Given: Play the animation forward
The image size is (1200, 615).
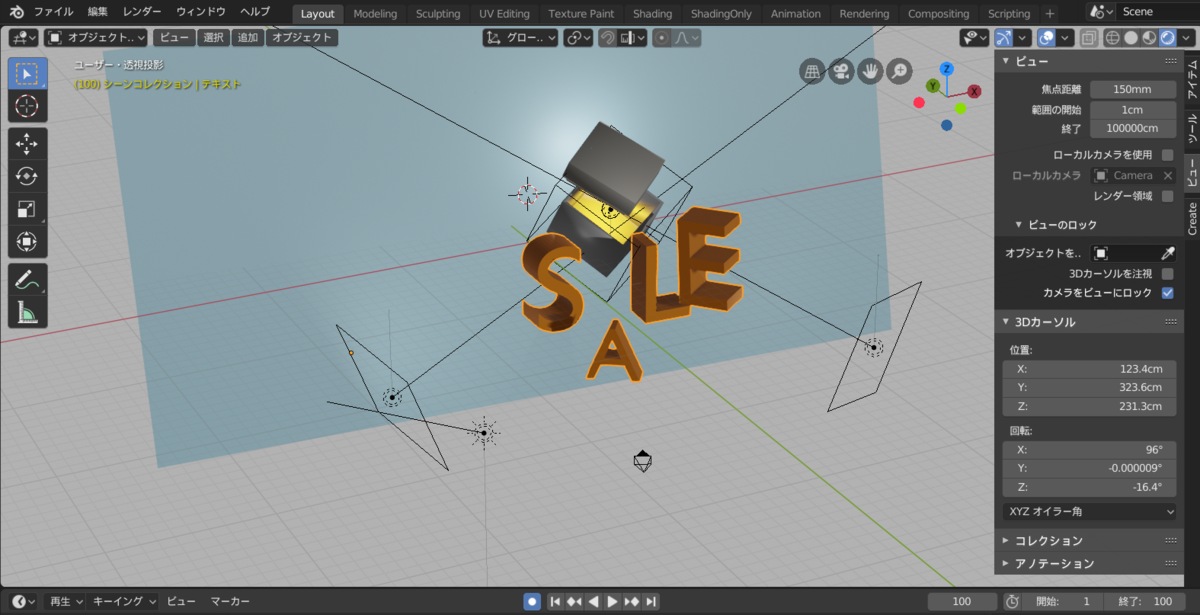Looking at the screenshot, I should click(612, 601).
